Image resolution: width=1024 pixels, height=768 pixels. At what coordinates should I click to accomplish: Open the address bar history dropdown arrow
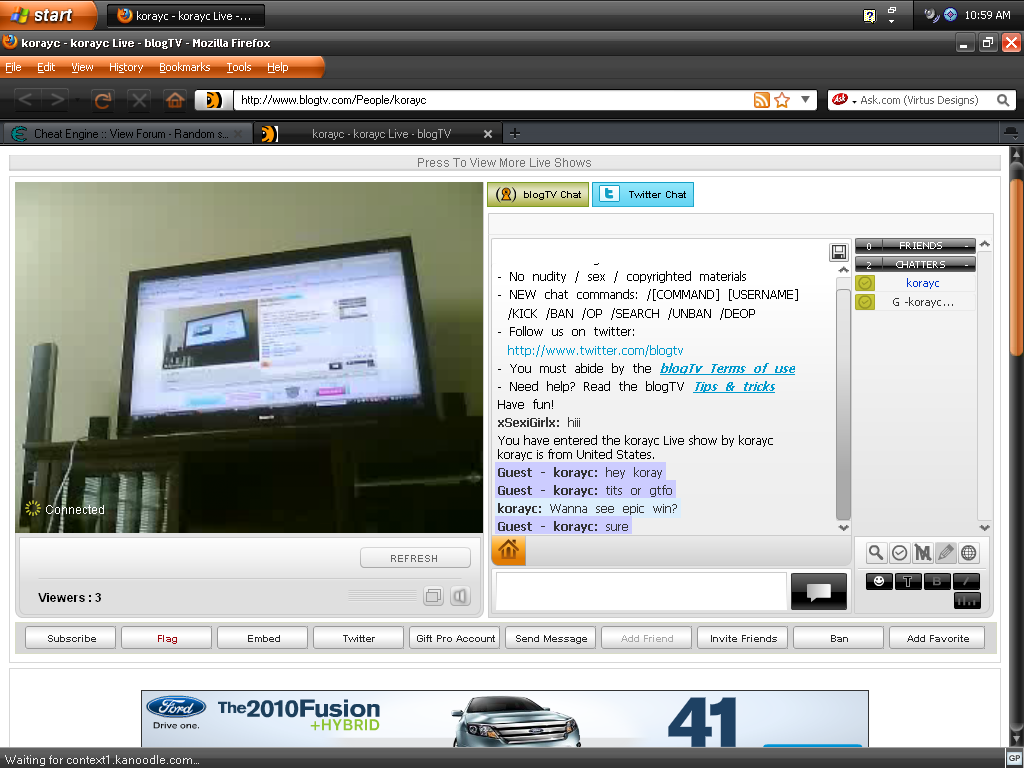pyautogui.click(x=805, y=100)
